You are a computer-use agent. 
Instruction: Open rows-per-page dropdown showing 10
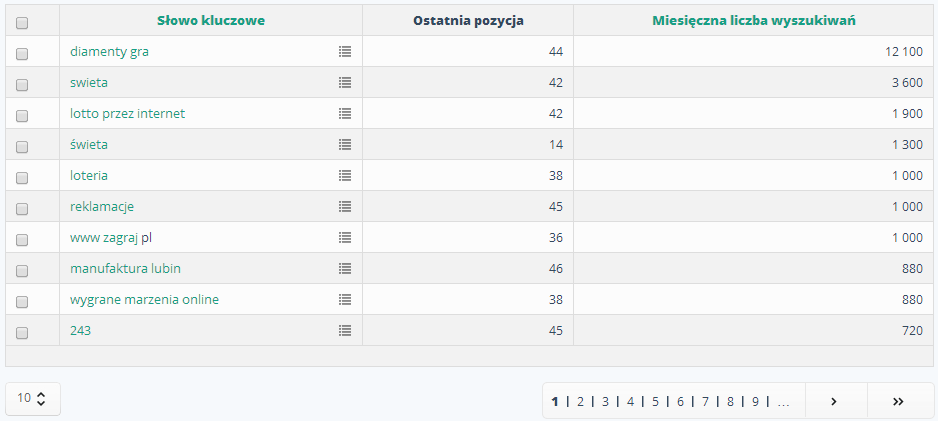click(x=33, y=398)
